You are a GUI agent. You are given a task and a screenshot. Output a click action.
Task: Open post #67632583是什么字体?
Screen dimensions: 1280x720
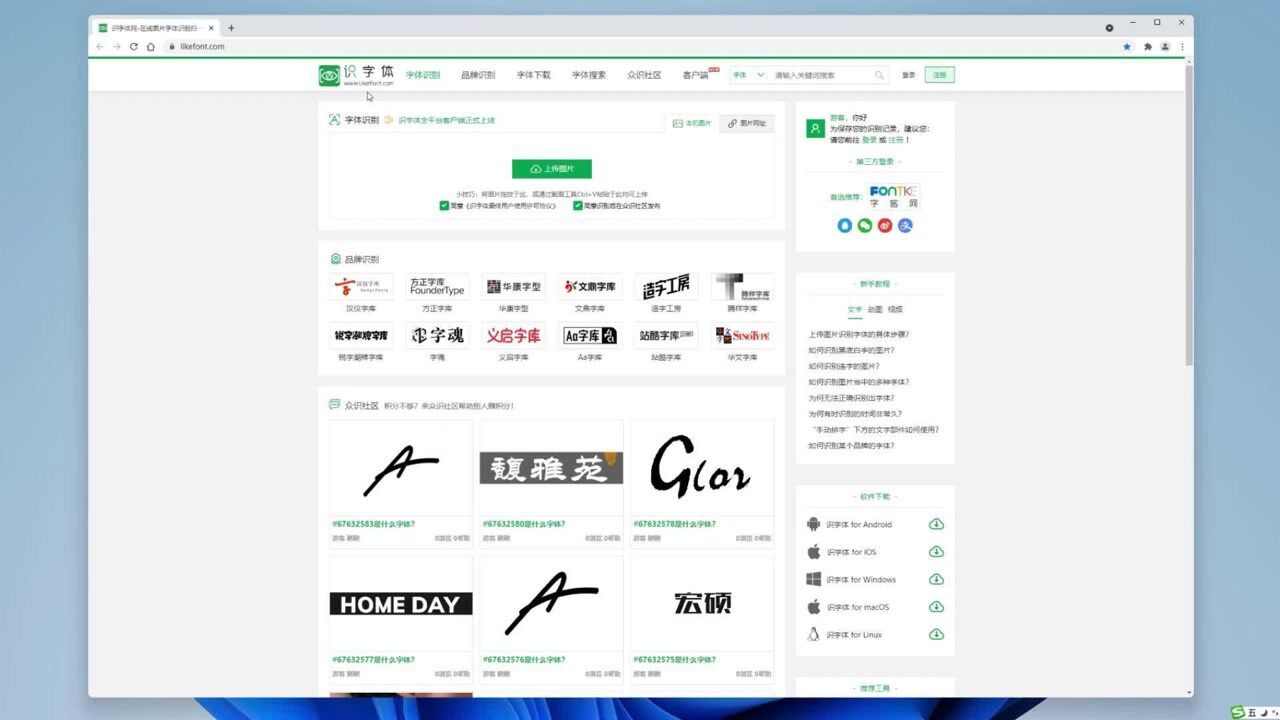373,523
